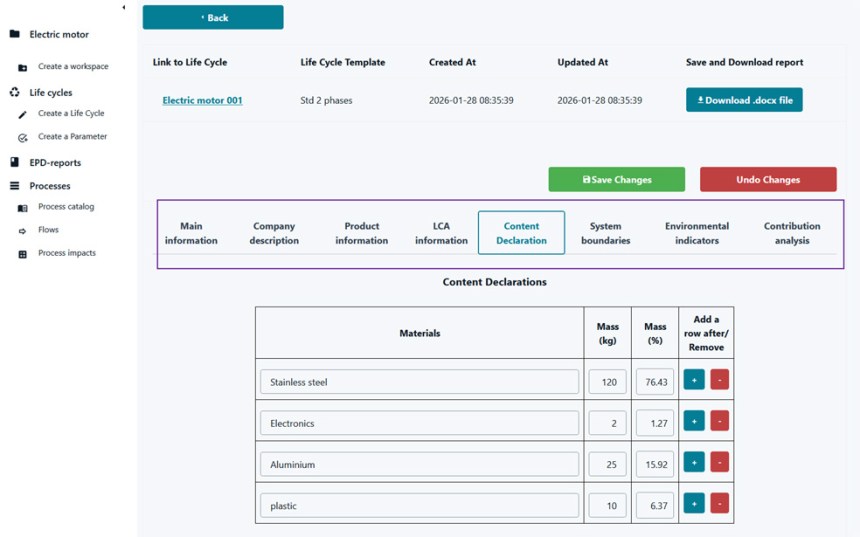Open the Electric motor 001 link
The image size is (860, 537).
202,100
